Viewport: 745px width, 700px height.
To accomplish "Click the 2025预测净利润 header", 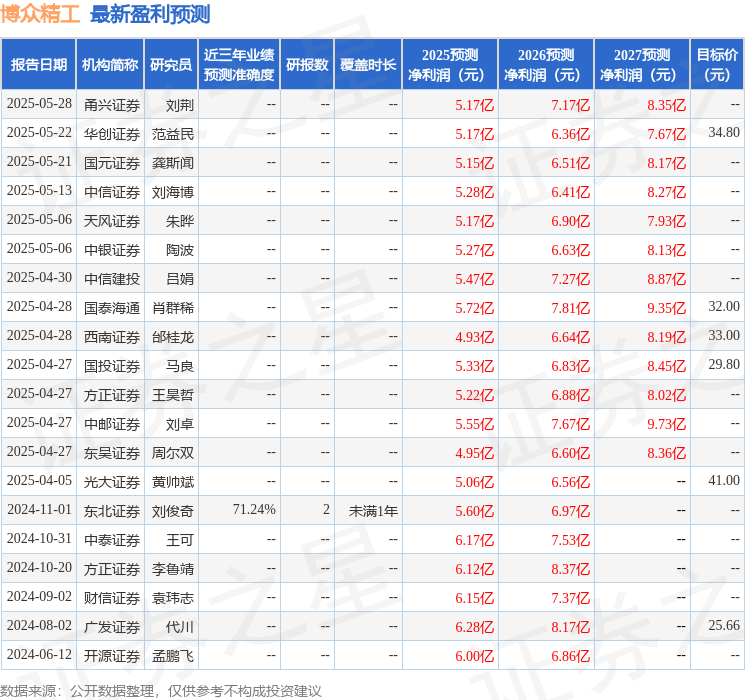I will click(450, 65).
